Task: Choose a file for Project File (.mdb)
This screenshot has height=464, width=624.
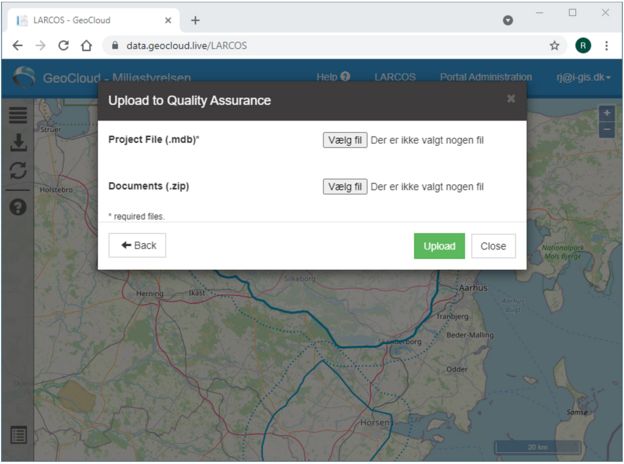Action: 345,140
